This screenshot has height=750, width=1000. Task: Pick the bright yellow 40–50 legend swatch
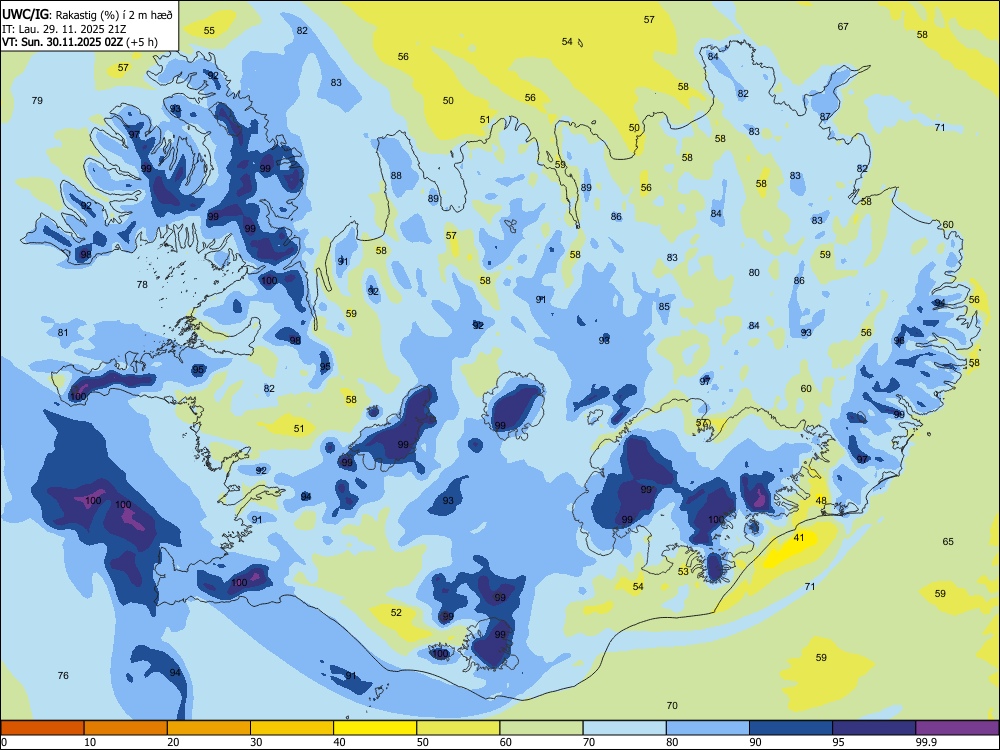pos(375,728)
